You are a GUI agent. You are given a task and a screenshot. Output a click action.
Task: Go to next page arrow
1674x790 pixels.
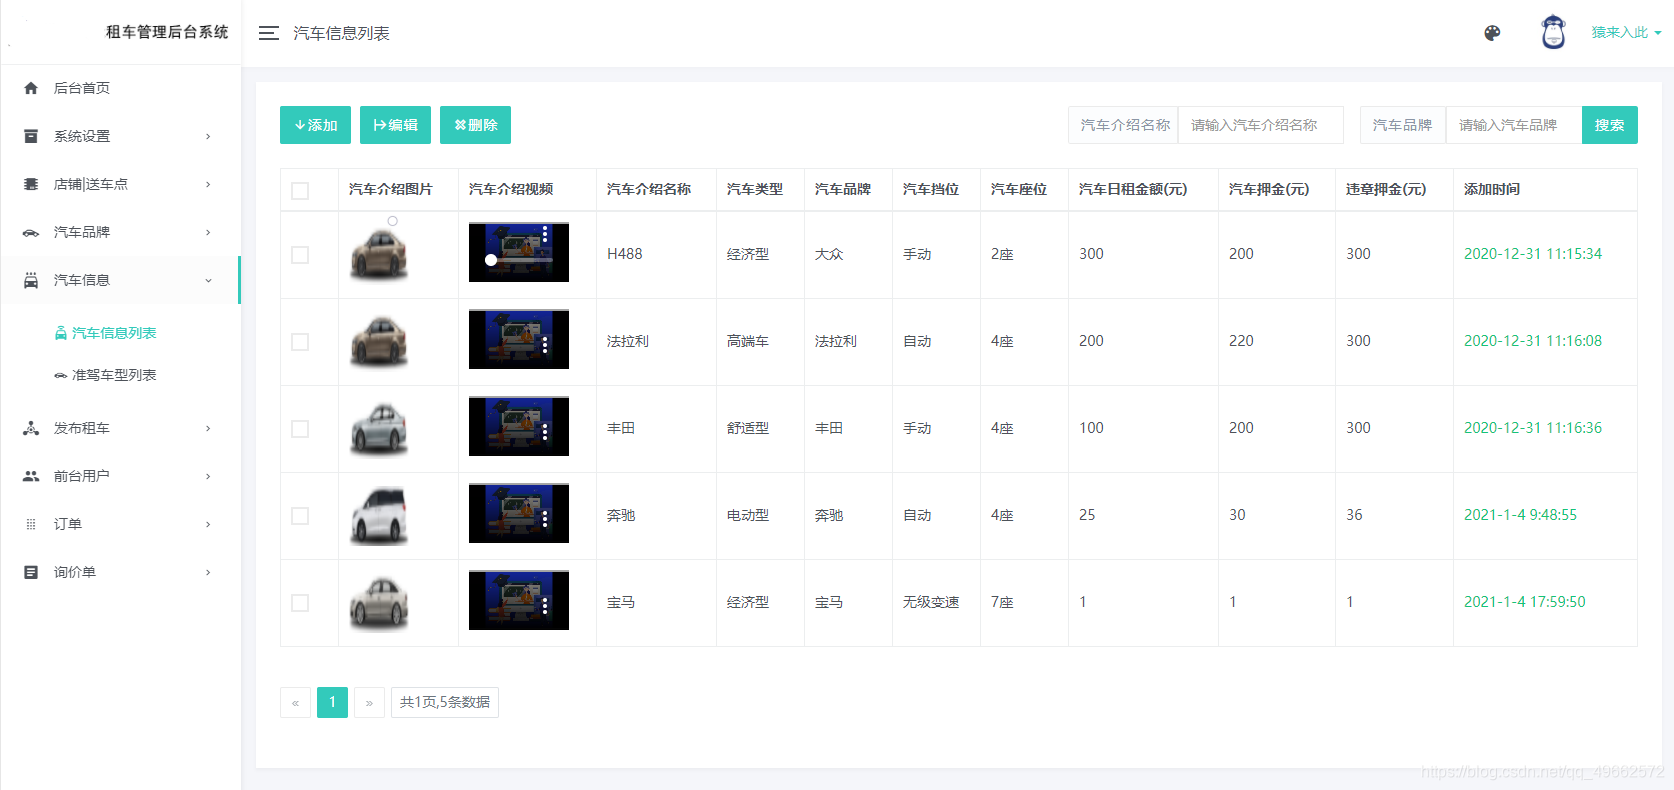[369, 703]
